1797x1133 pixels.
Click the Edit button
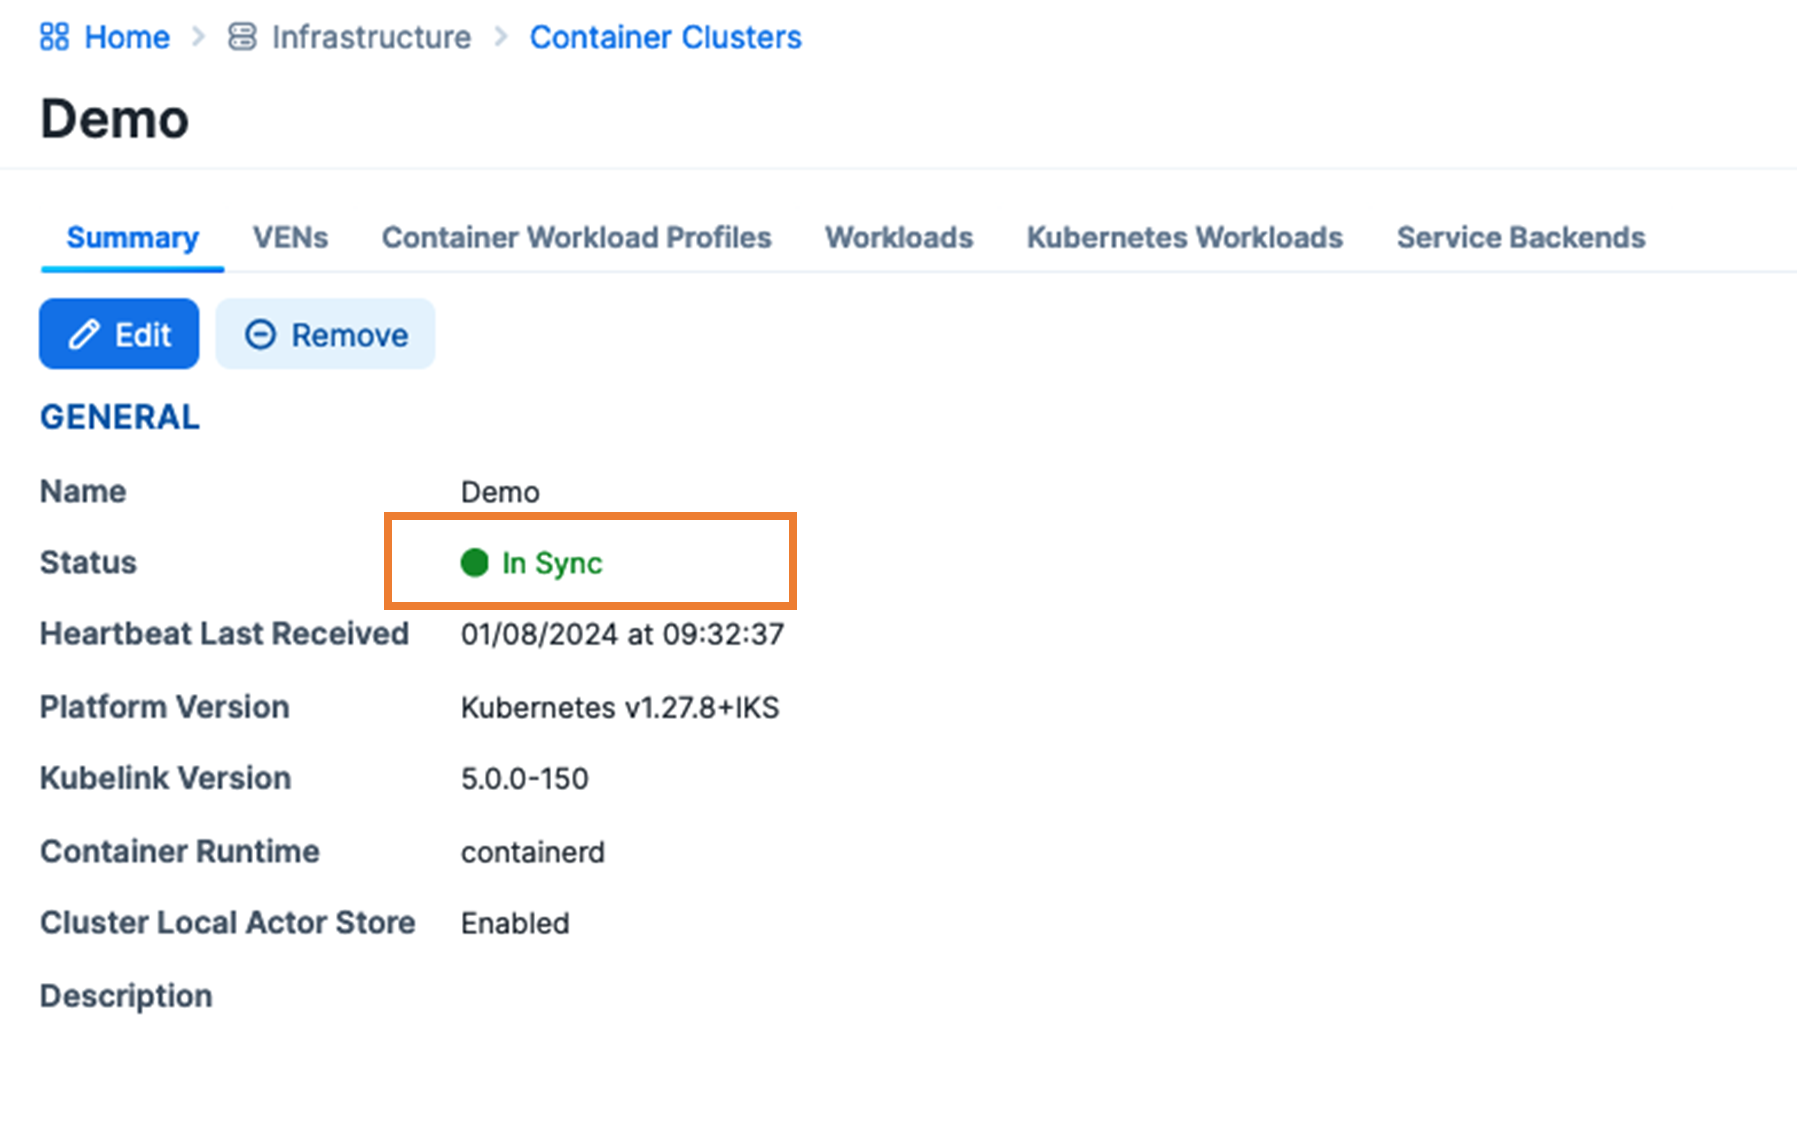(x=119, y=334)
